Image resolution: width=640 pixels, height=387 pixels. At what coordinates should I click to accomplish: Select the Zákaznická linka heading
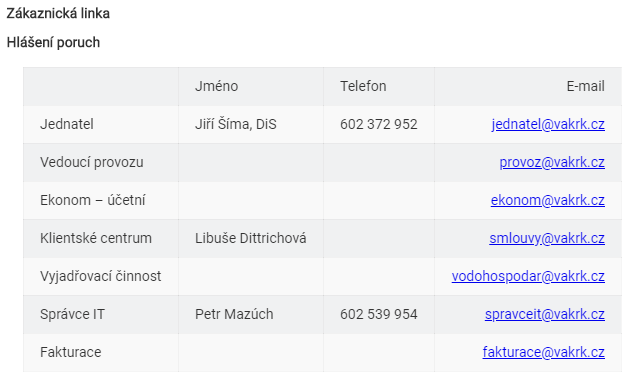coord(58,13)
